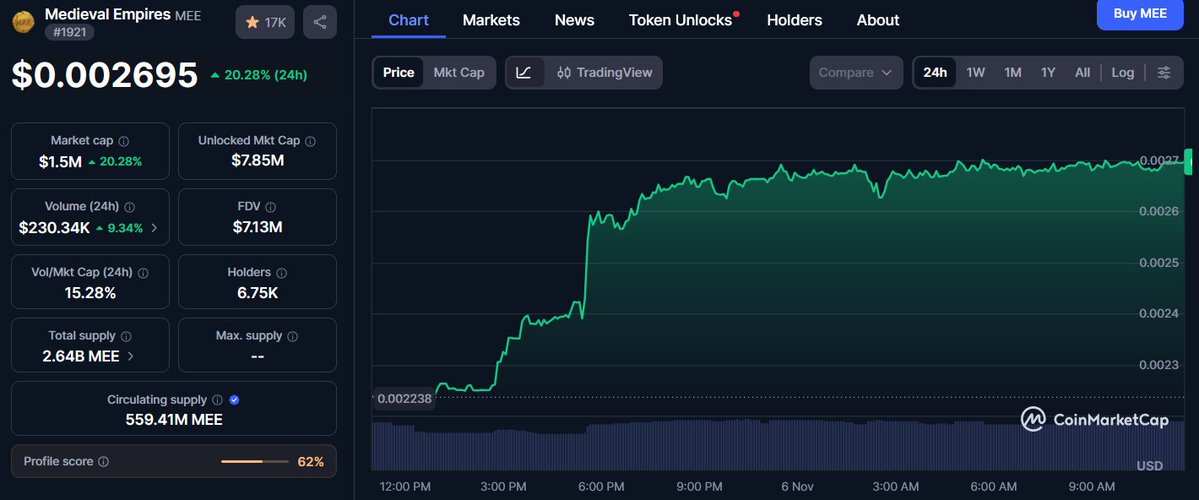Switch to line chart icon
This screenshot has width=1199, height=500.
(x=525, y=72)
